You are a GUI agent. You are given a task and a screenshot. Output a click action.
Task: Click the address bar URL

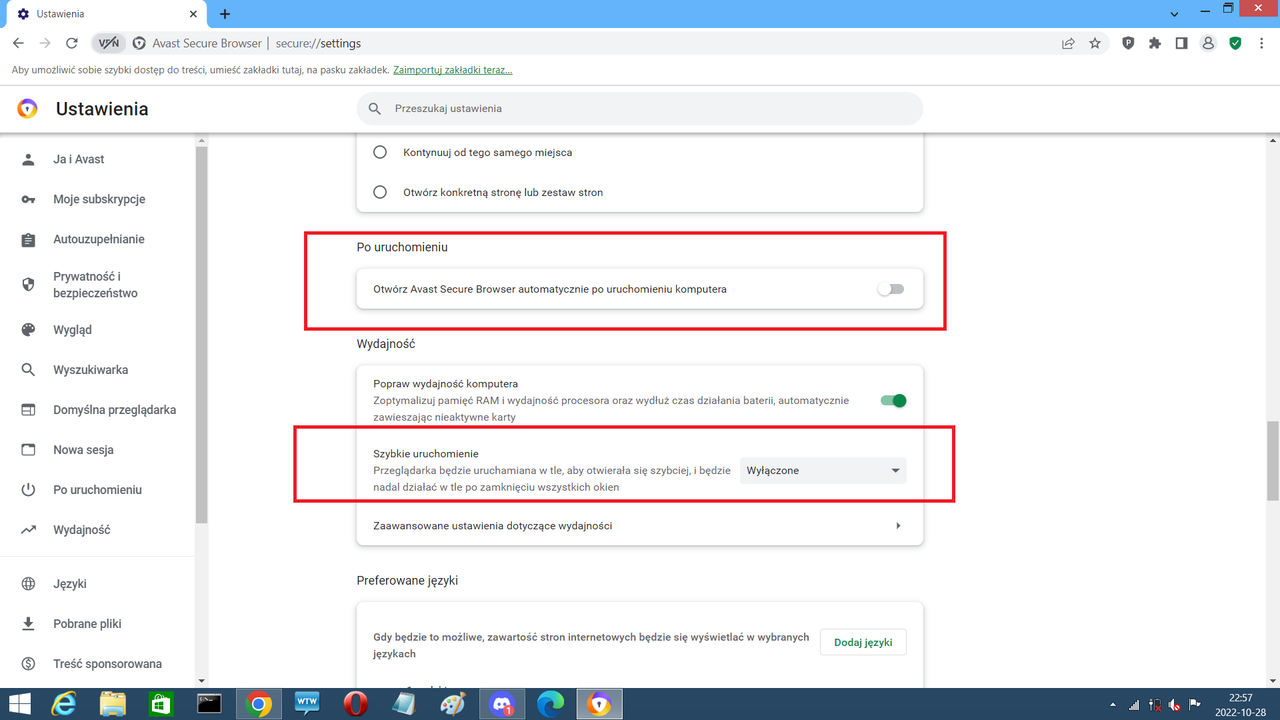(x=318, y=43)
